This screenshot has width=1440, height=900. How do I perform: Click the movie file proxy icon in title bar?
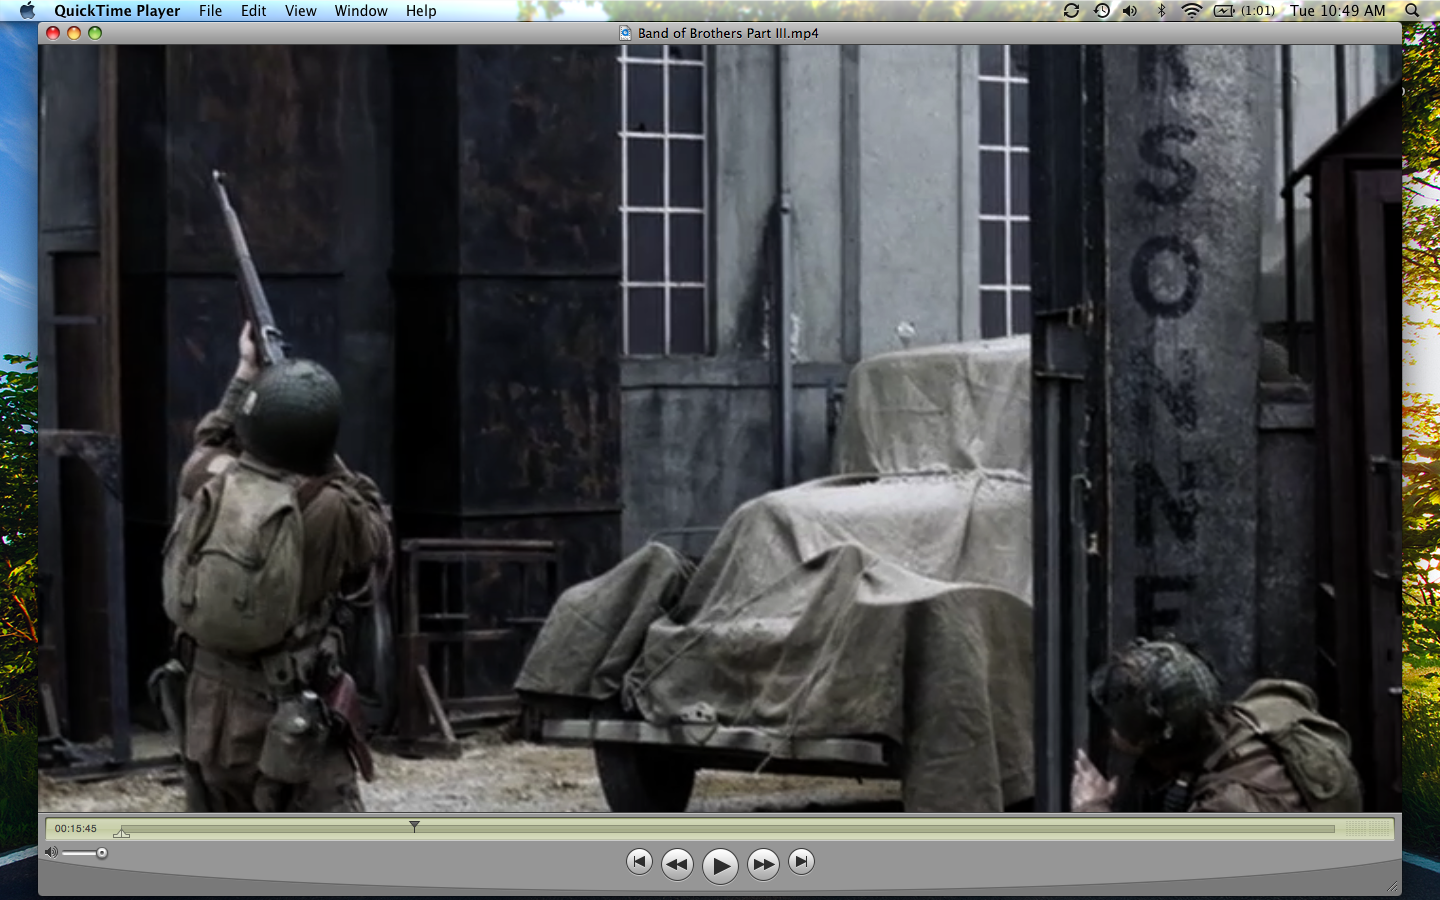626,33
